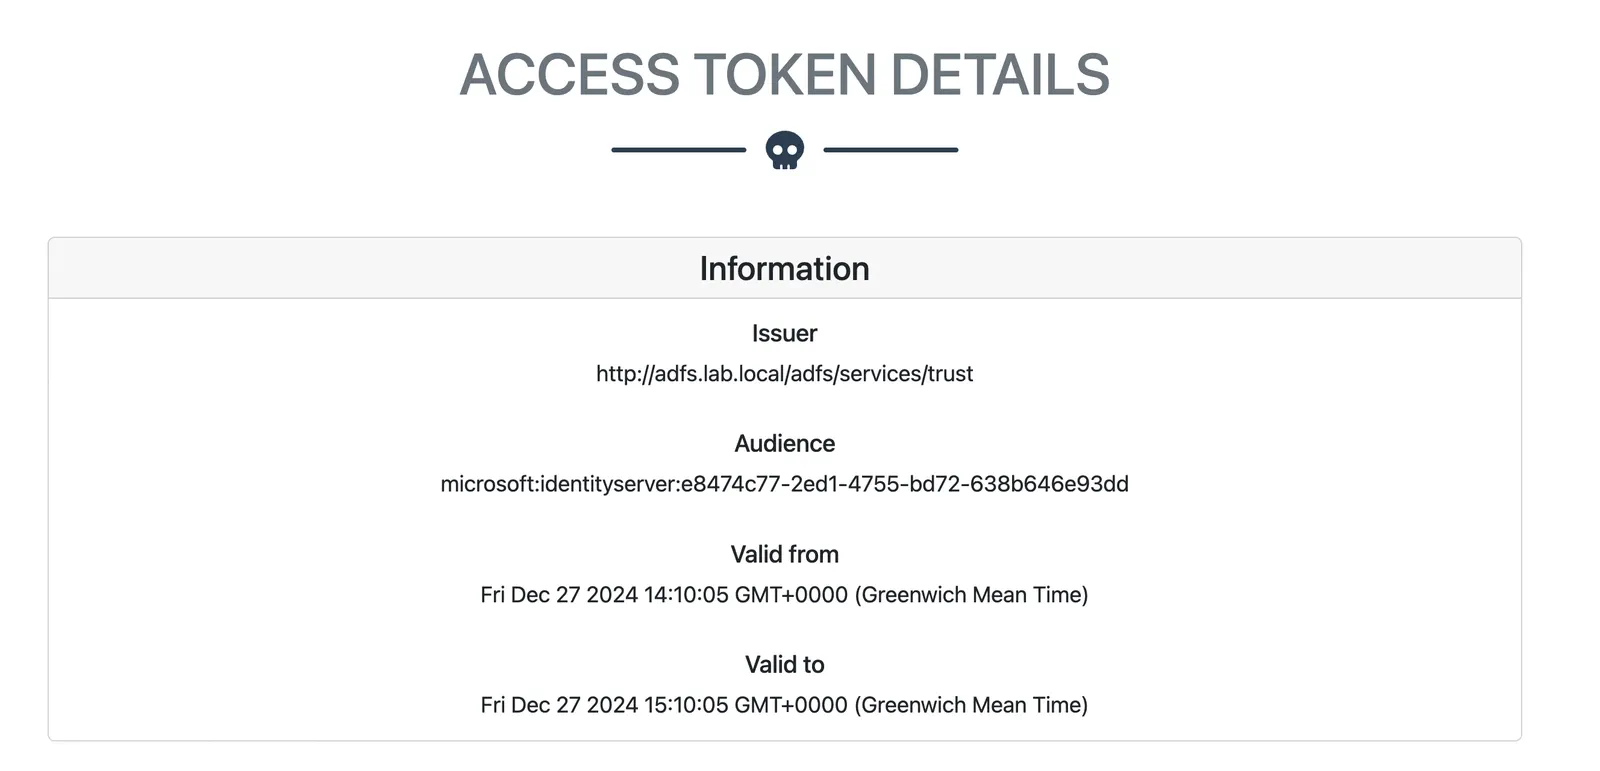Click the divider line right of the skull
Viewport: 1600px width, 771px height.
[891, 150]
